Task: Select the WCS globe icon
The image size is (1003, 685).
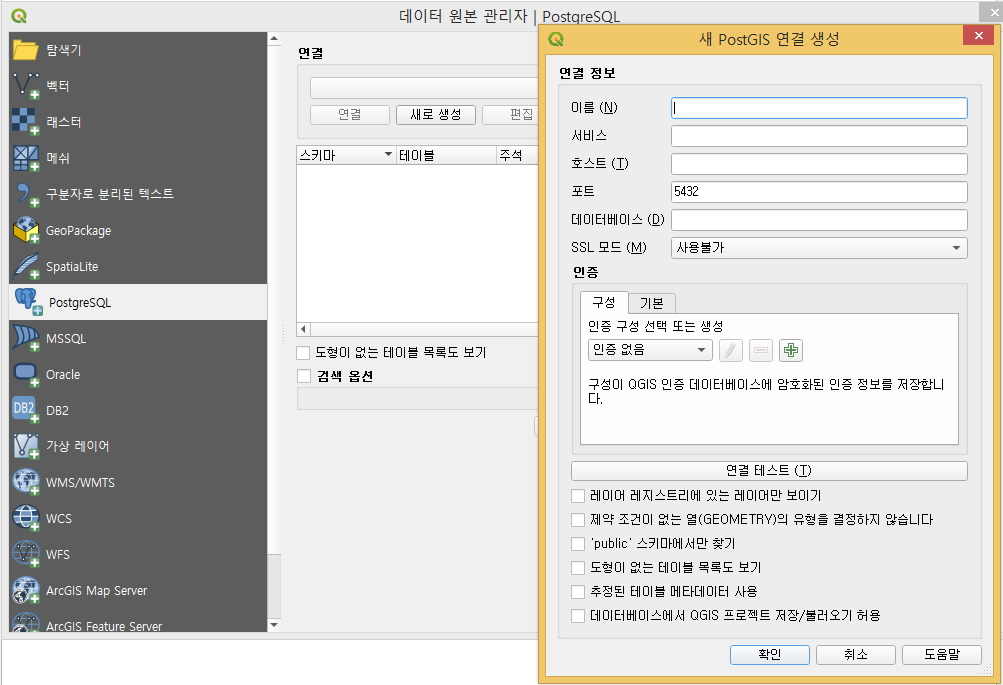Action: pyautogui.click(x=26, y=518)
